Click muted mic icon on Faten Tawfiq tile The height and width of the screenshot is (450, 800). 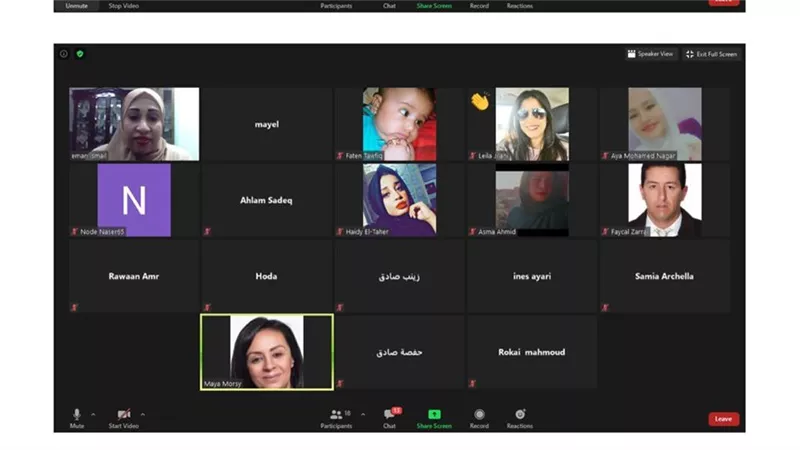tap(340, 155)
